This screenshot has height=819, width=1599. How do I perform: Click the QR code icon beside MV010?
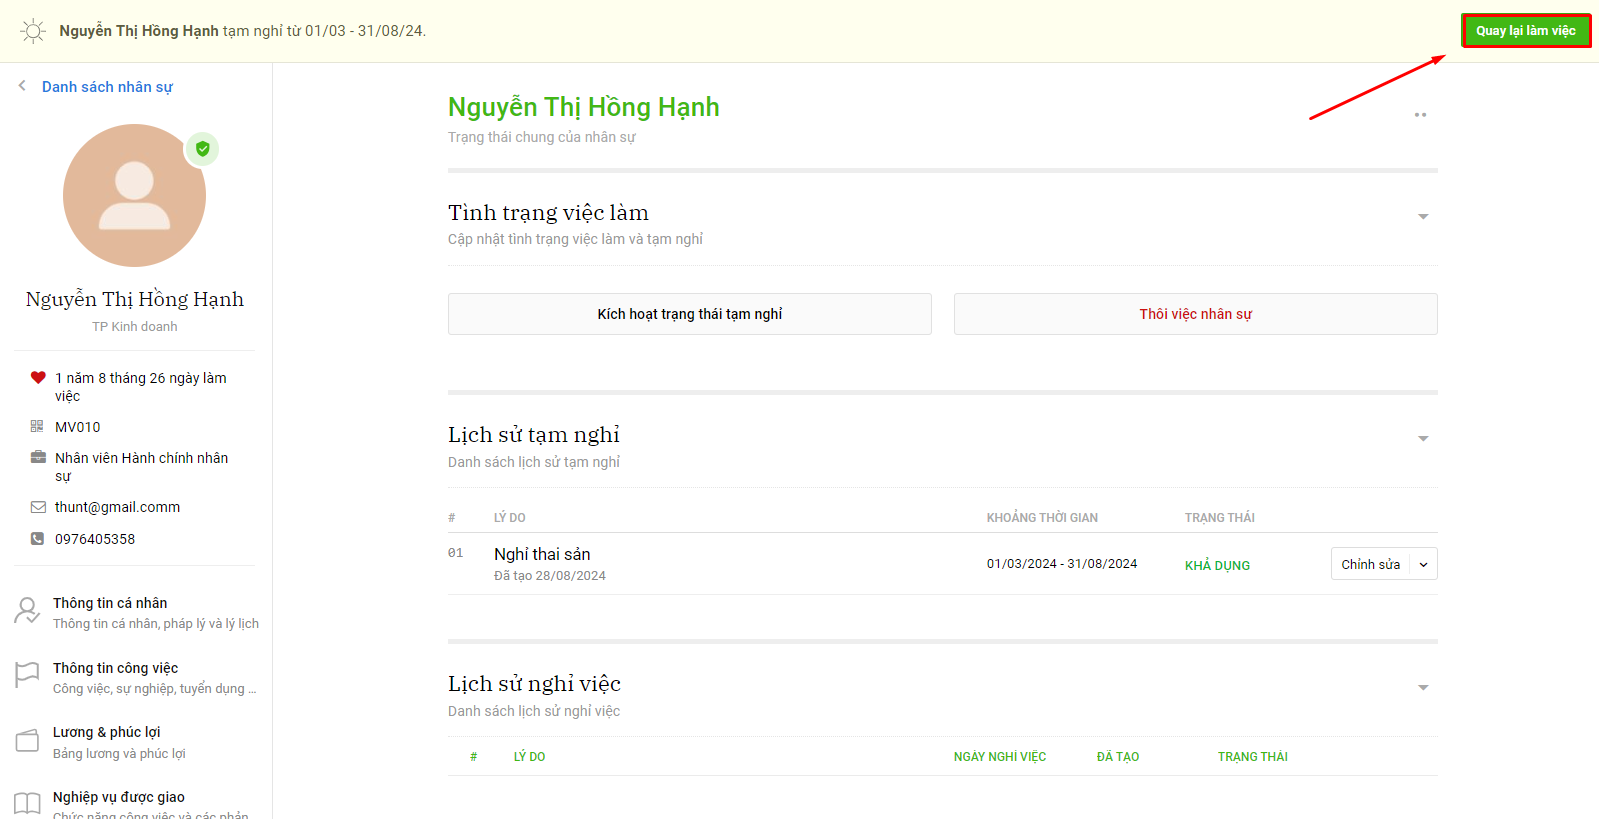[37, 426]
